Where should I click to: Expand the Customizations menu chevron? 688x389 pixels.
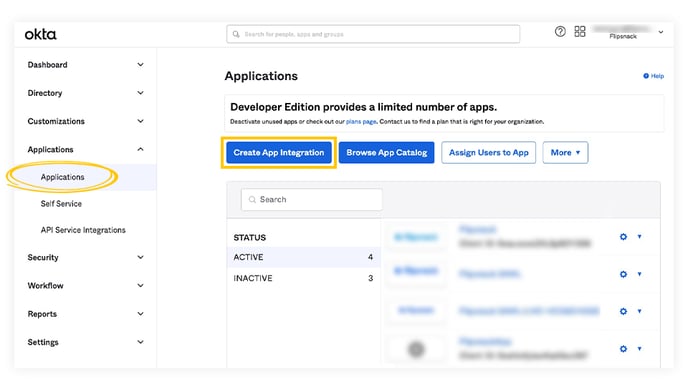(140, 121)
